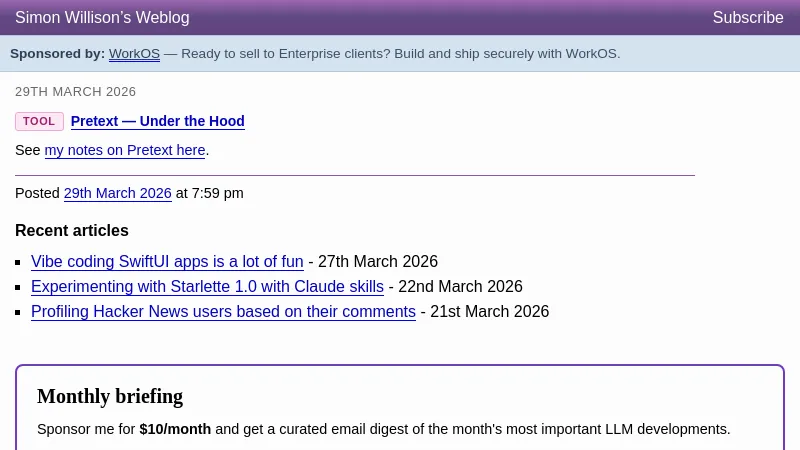This screenshot has height=450, width=800.
Task: Follow the 'my notes on Pretext here' link
Action: point(125,150)
